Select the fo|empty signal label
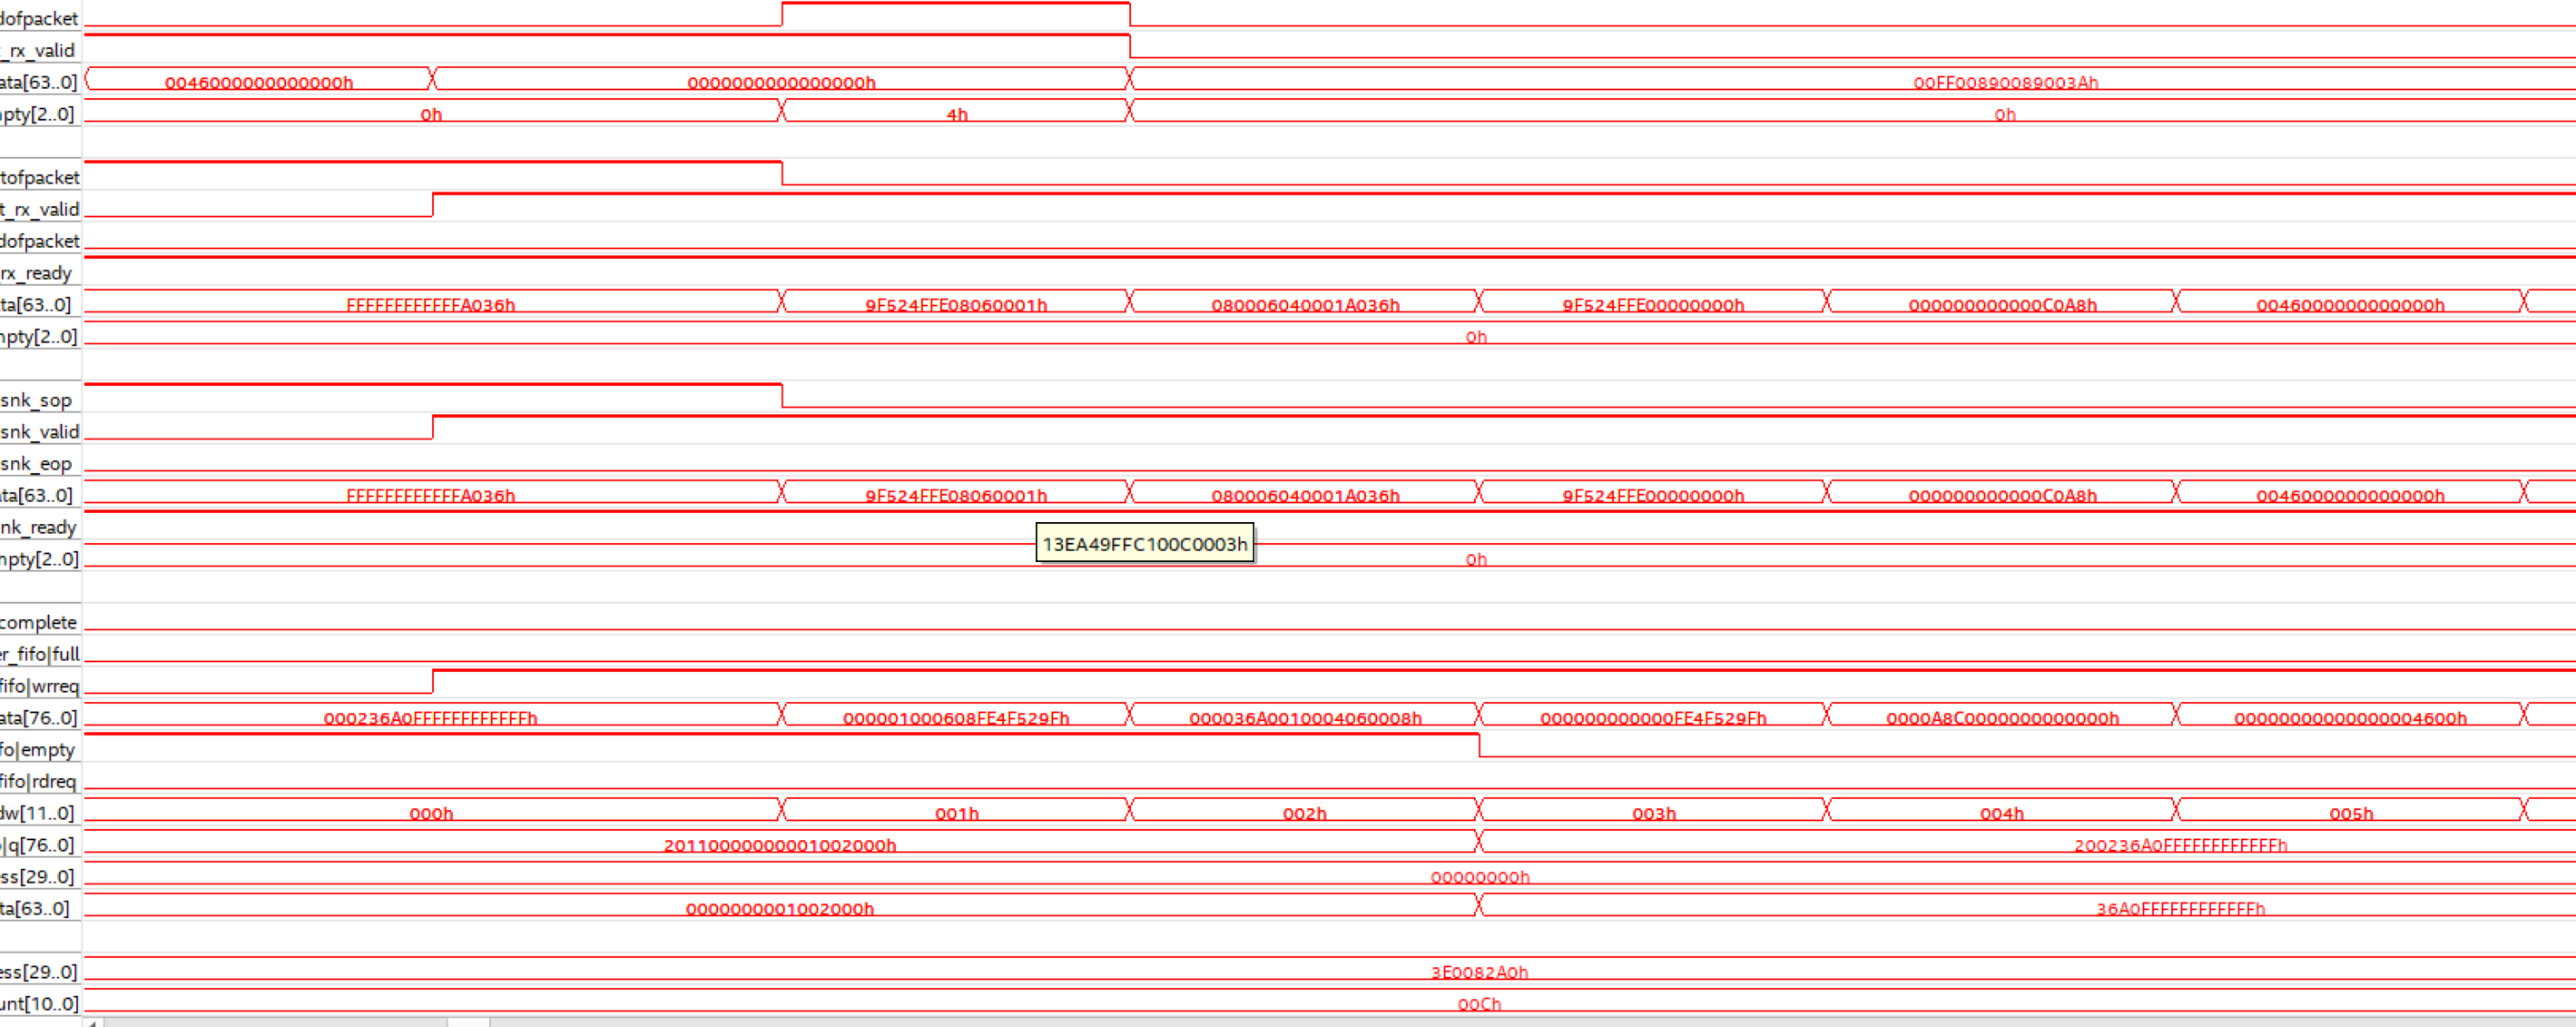This screenshot has width=2576, height=1027. pos(38,749)
